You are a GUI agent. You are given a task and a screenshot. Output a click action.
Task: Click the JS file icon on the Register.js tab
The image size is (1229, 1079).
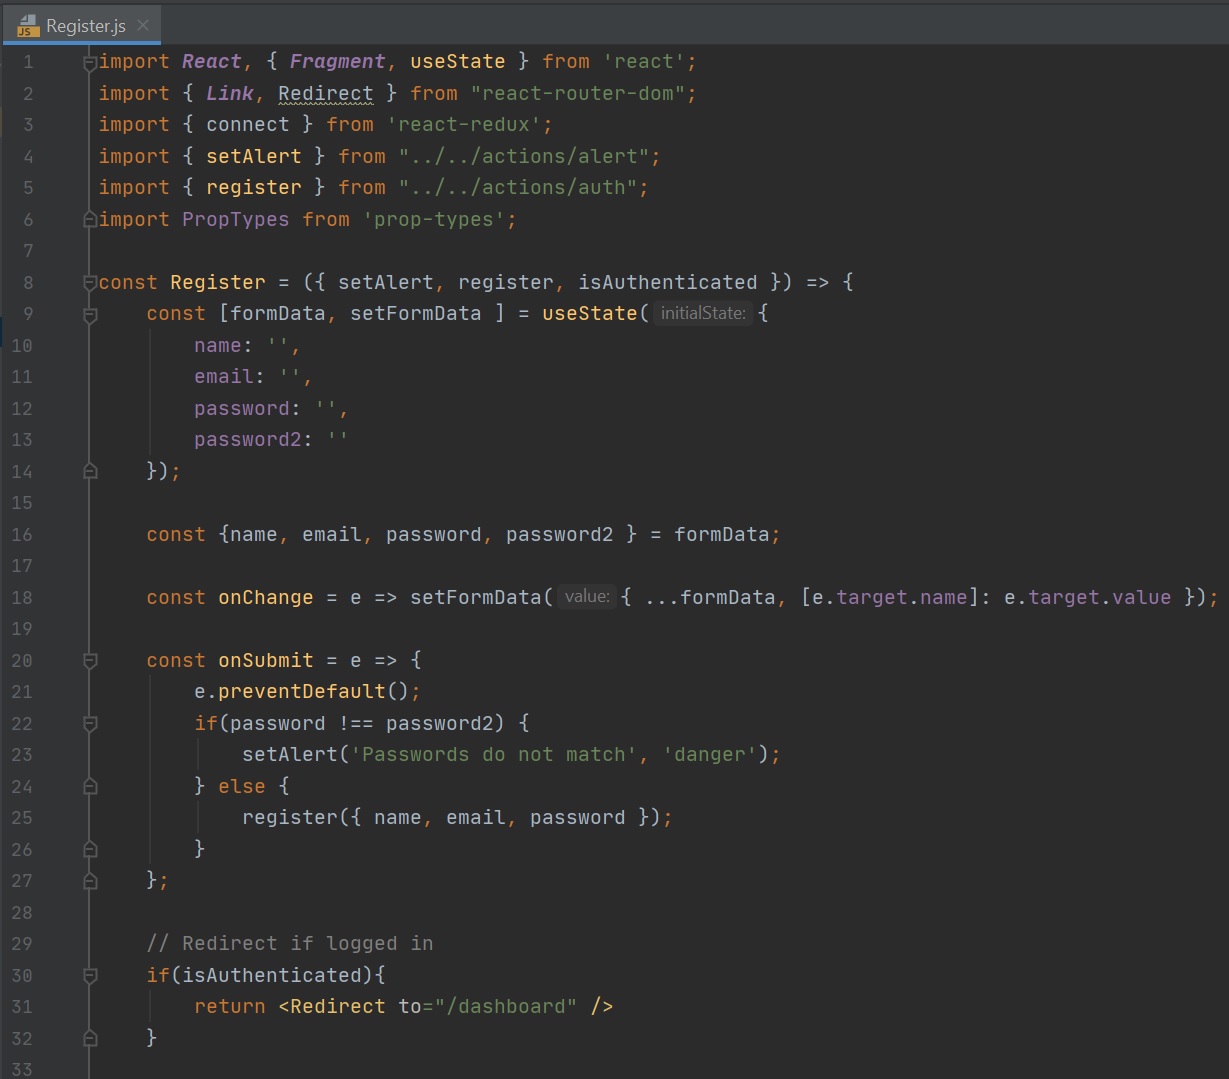coord(28,26)
